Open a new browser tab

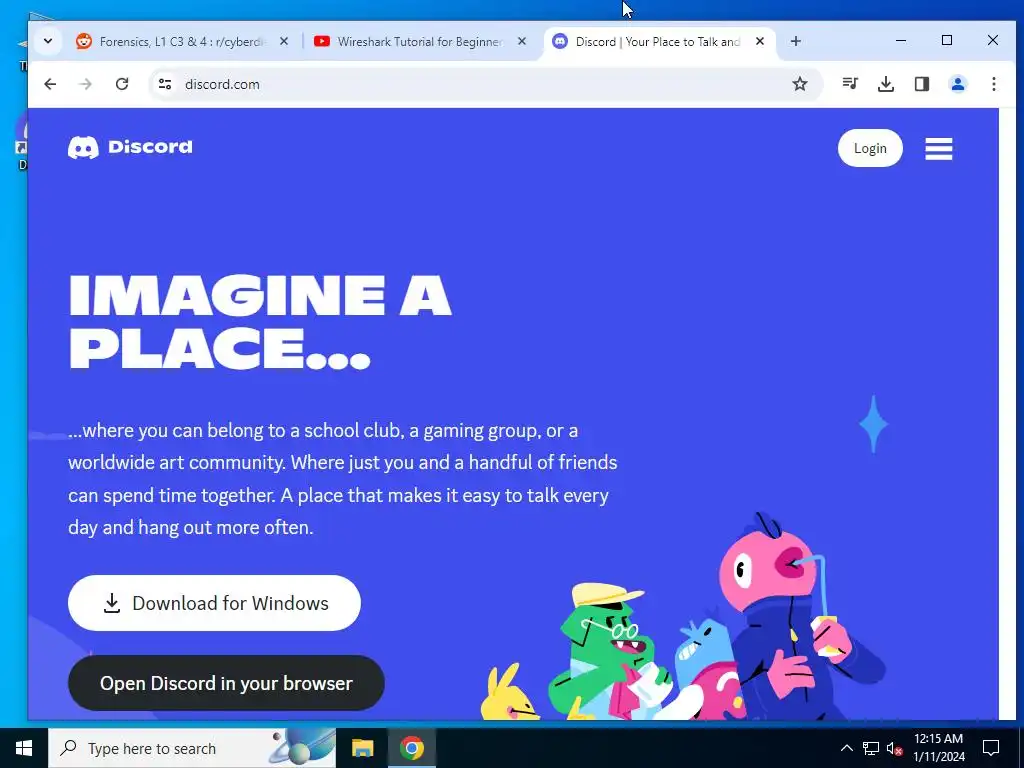795,41
